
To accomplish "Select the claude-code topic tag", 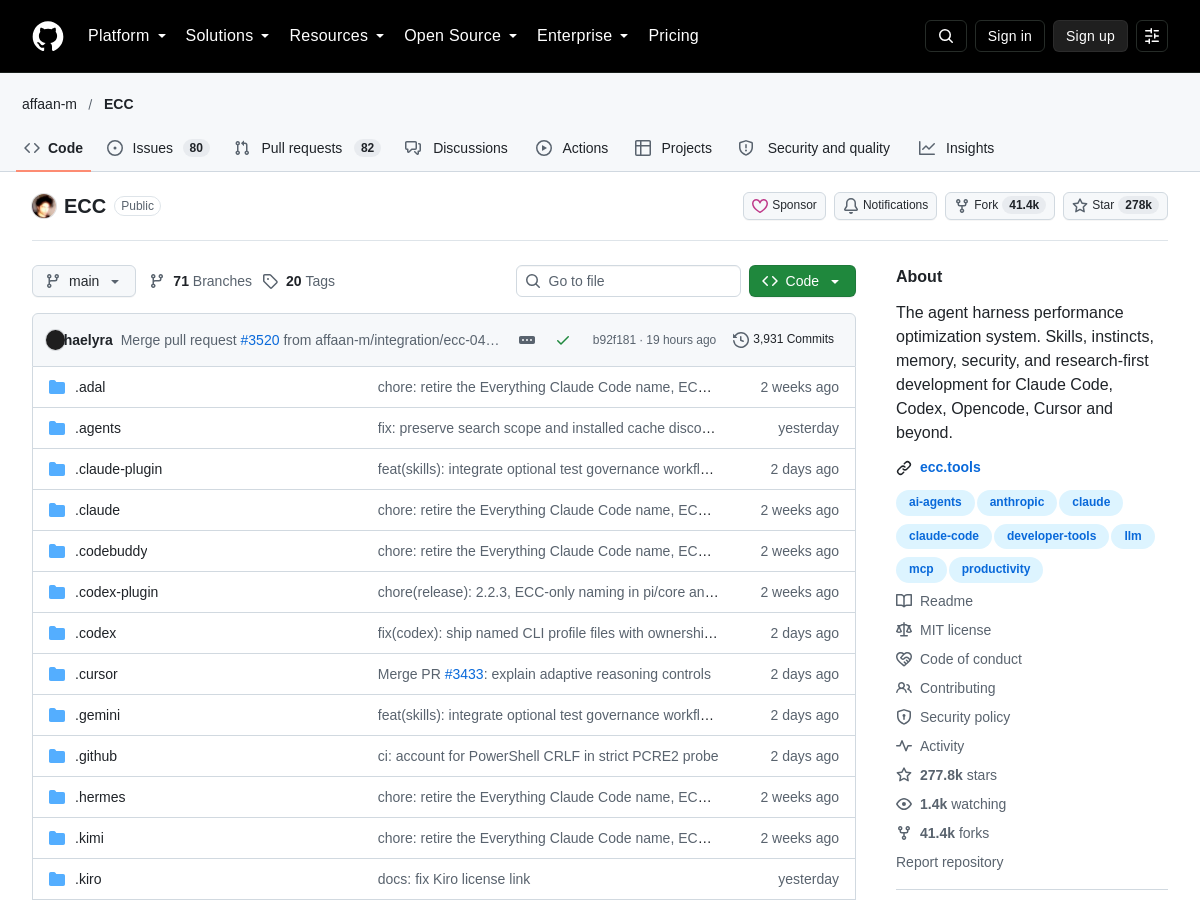I will (944, 536).
